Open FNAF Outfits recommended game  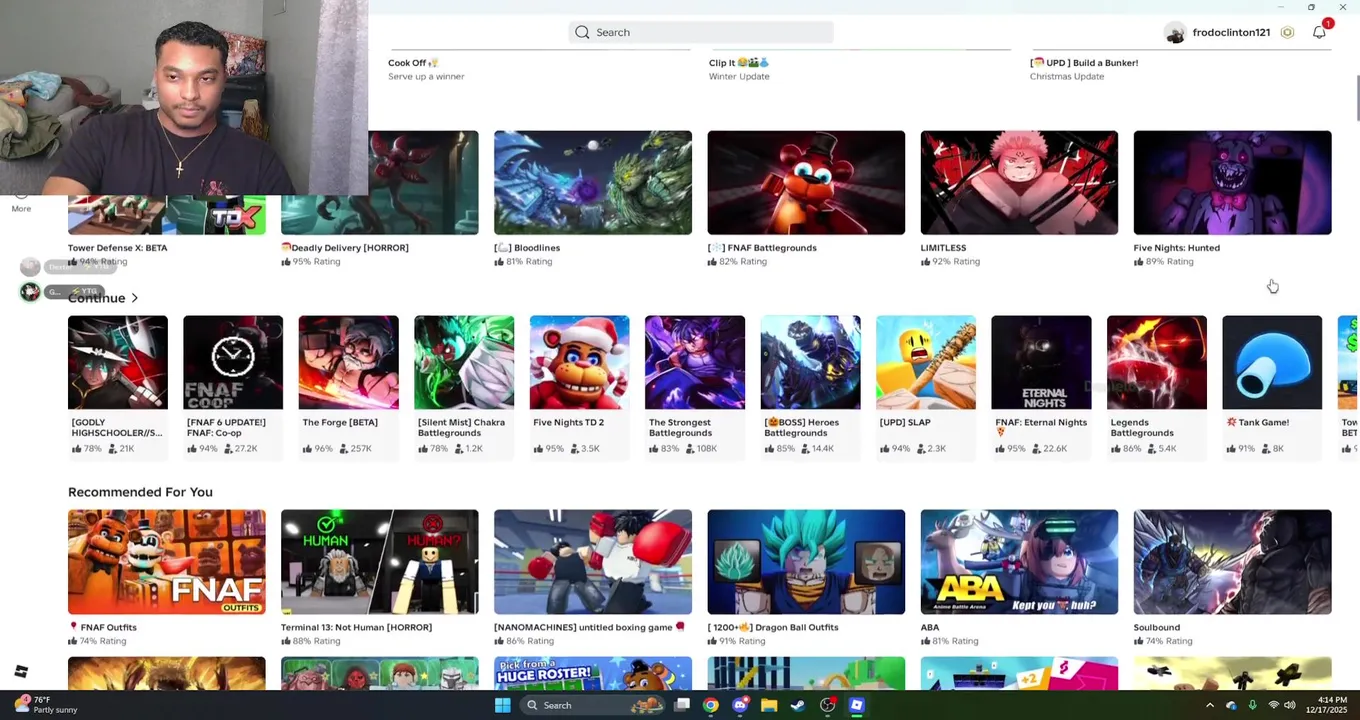pyautogui.click(x=167, y=562)
